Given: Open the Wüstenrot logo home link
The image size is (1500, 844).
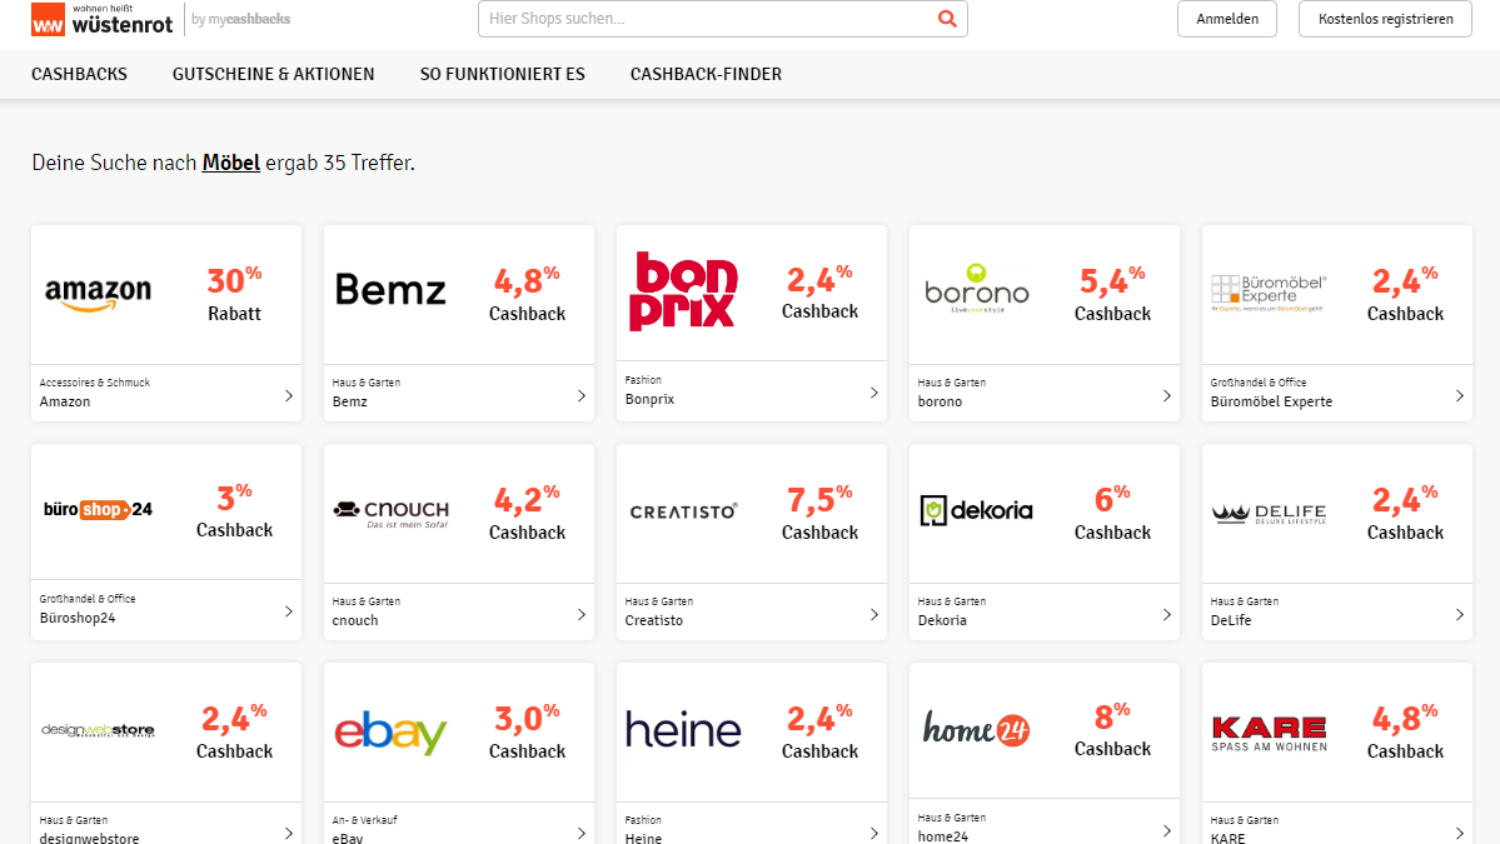Looking at the screenshot, I should click(102, 19).
